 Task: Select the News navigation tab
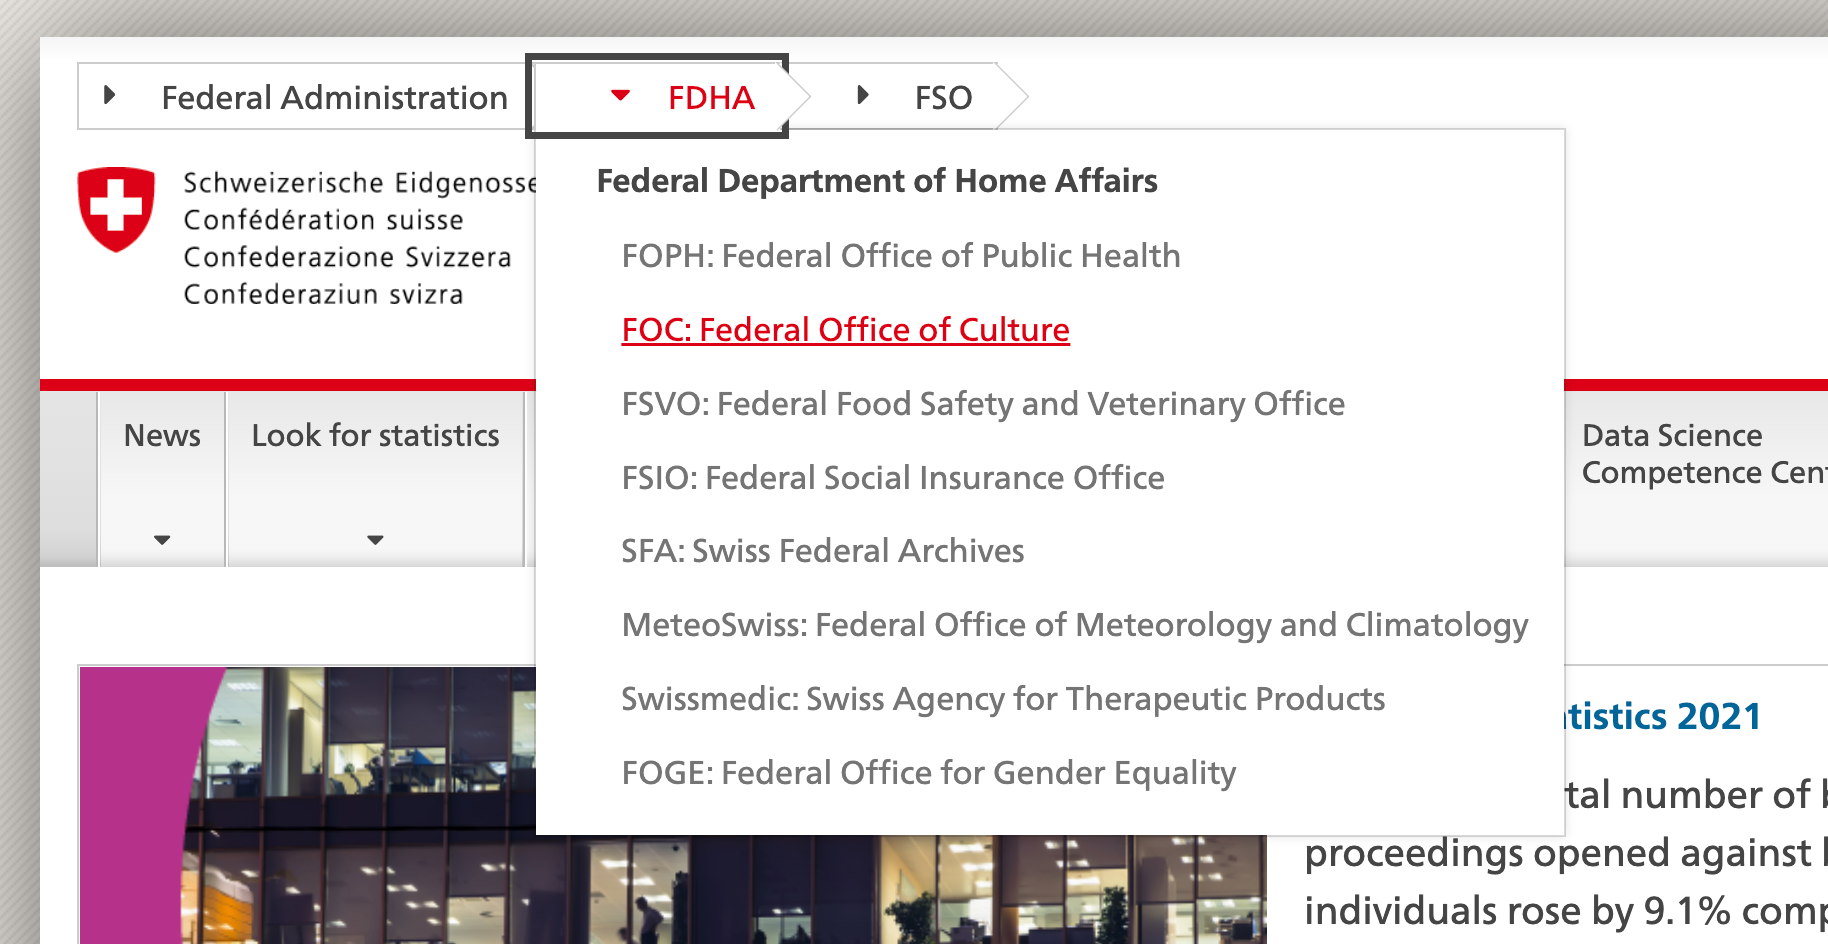162,436
